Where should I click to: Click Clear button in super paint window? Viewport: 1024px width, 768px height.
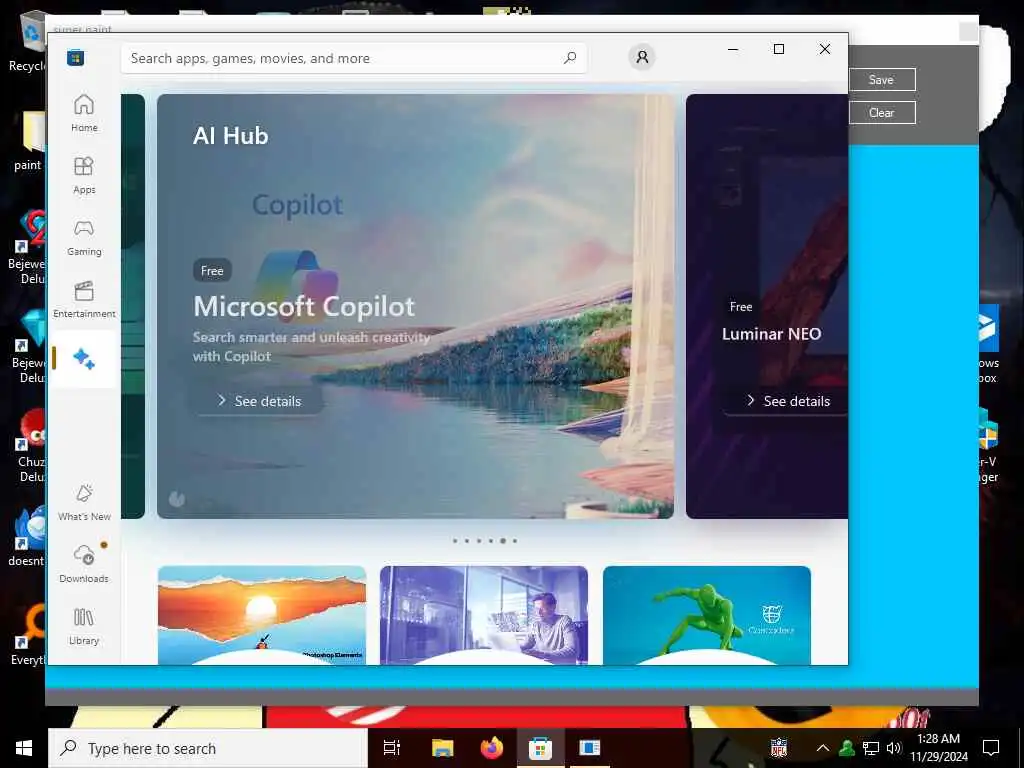[x=882, y=112]
